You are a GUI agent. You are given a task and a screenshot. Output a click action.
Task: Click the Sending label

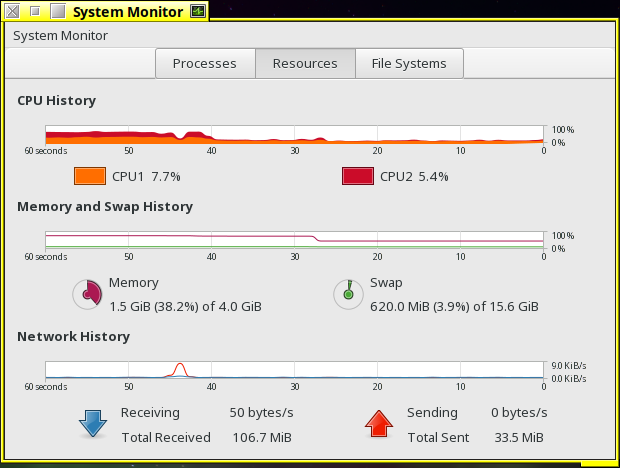(433, 413)
